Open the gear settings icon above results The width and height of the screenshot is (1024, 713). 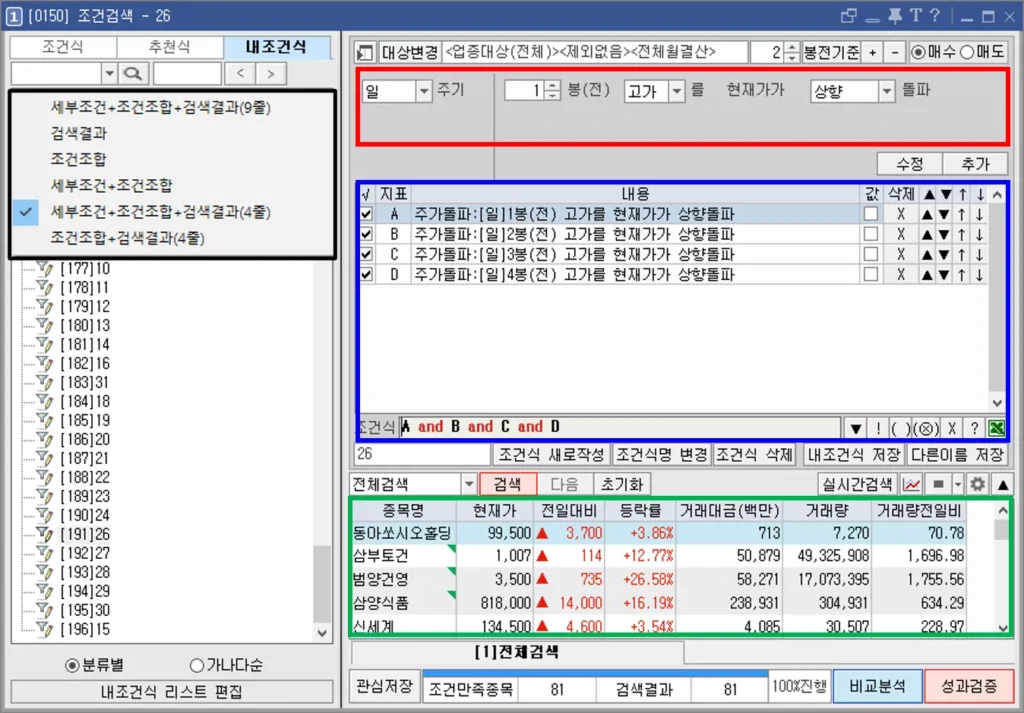coord(978,484)
